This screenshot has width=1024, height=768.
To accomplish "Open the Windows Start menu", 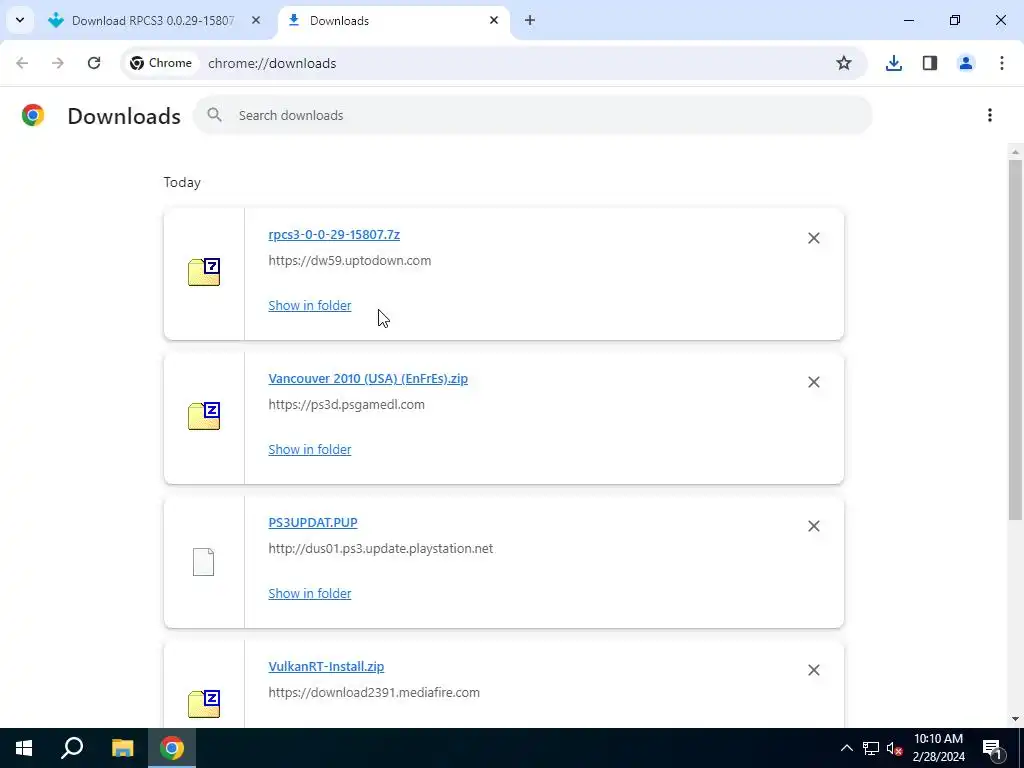I will click(x=24, y=748).
